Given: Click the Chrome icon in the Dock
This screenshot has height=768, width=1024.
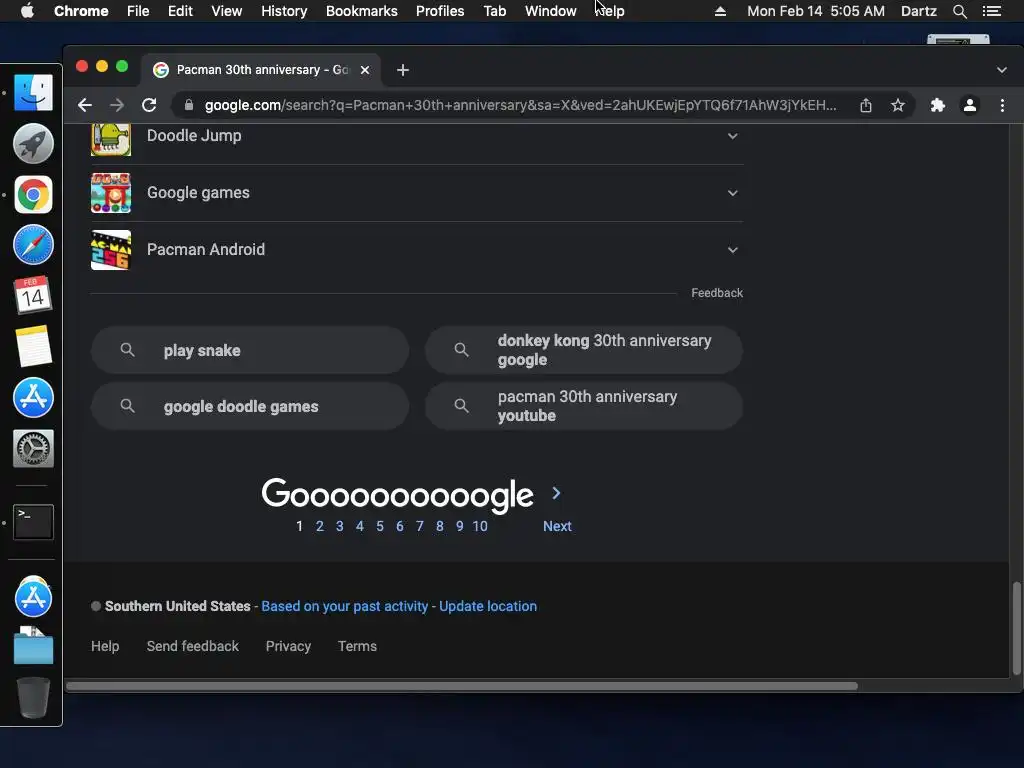Looking at the screenshot, I should click(x=33, y=194).
